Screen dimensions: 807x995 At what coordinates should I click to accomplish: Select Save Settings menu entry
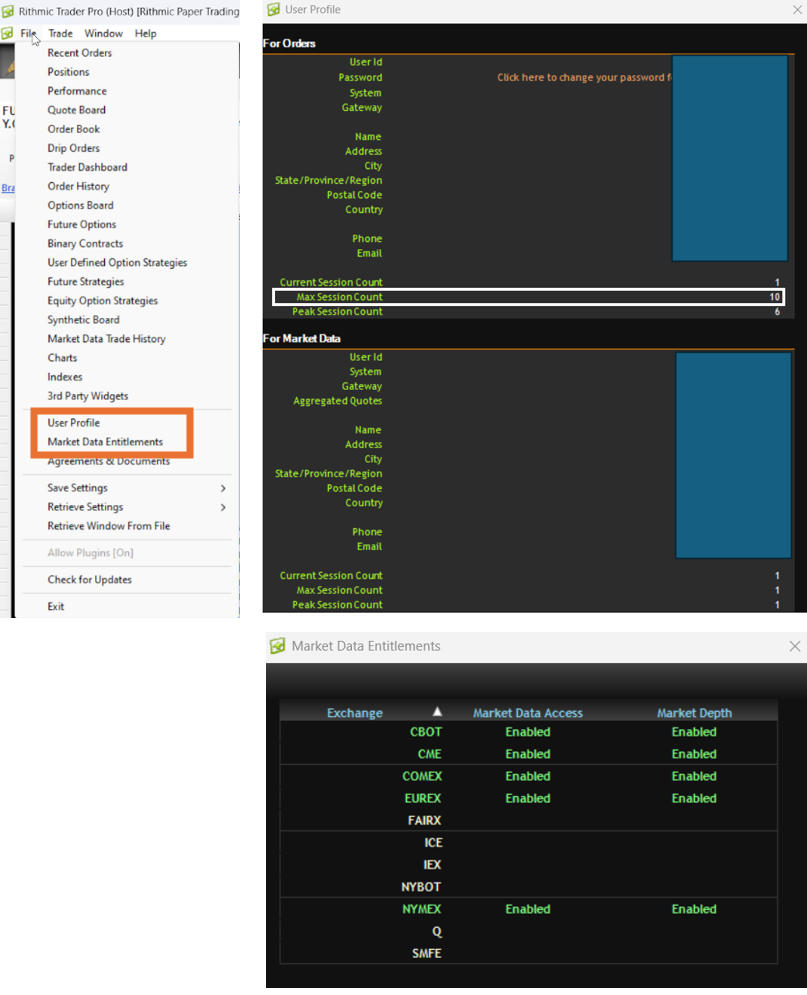tap(77, 487)
